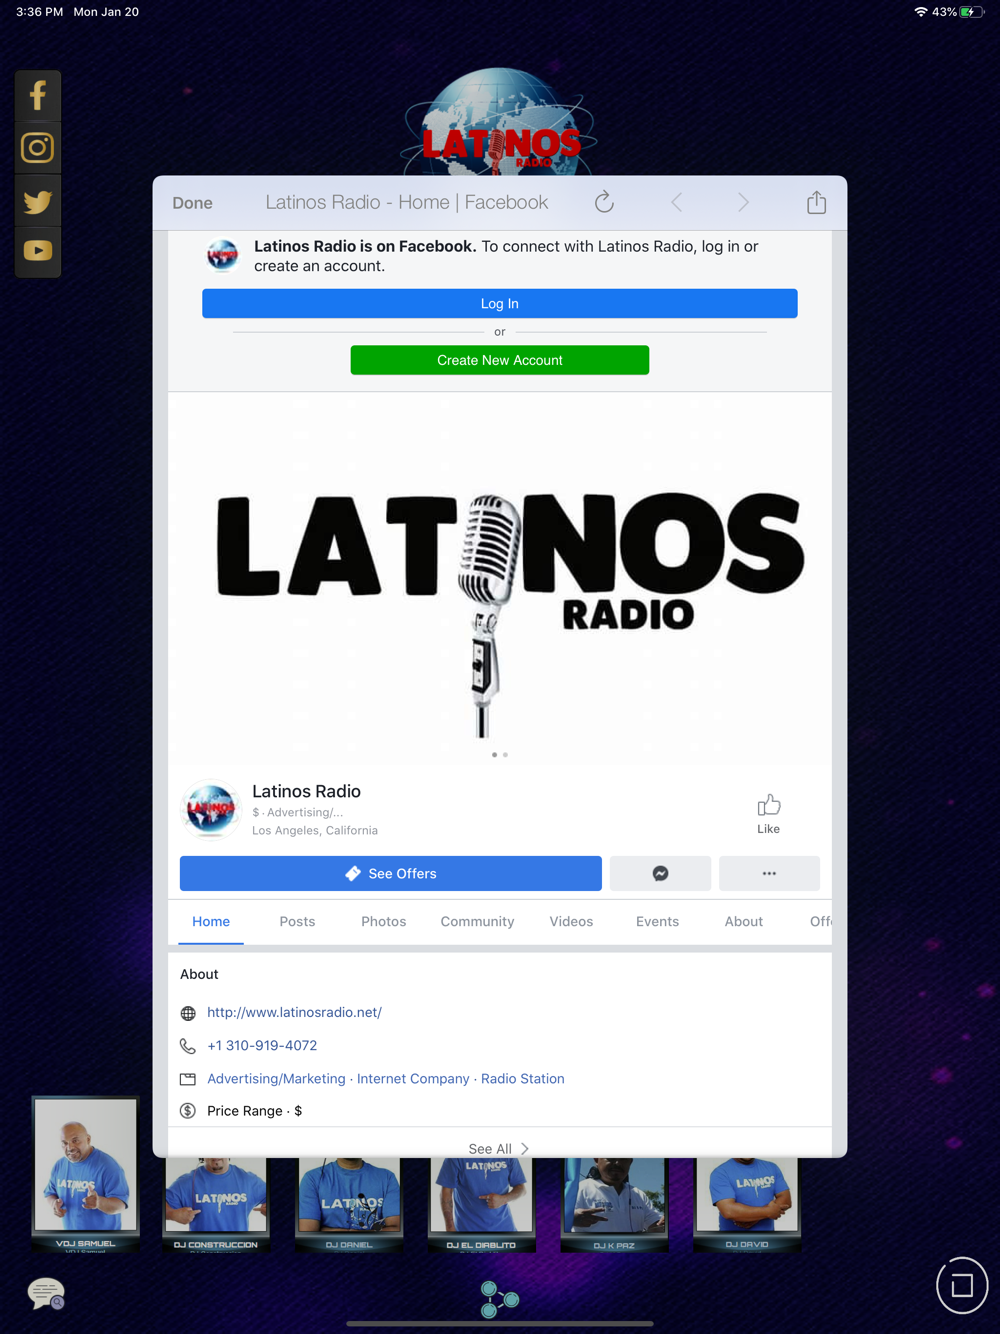Image resolution: width=1000 pixels, height=1334 pixels.
Task: Select the VDJ Samuel photo card
Action: point(86,1174)
